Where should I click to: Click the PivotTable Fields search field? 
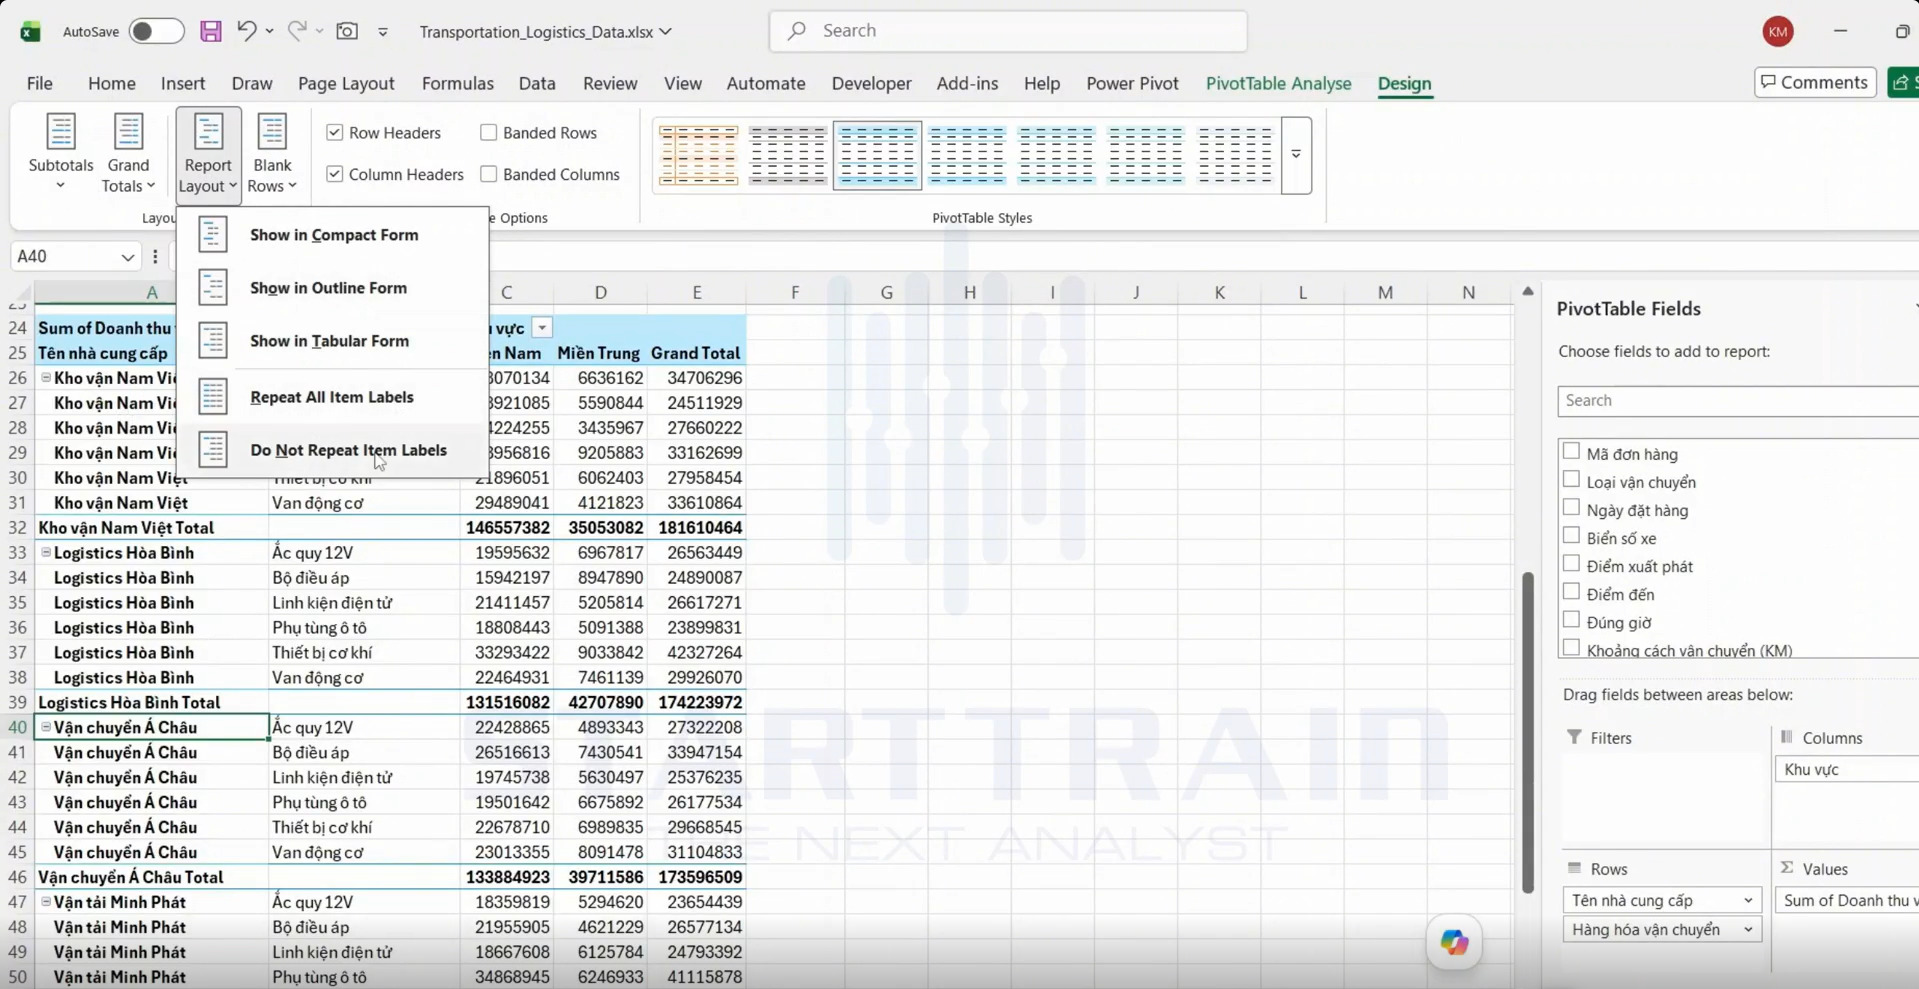click(1738, 400)
